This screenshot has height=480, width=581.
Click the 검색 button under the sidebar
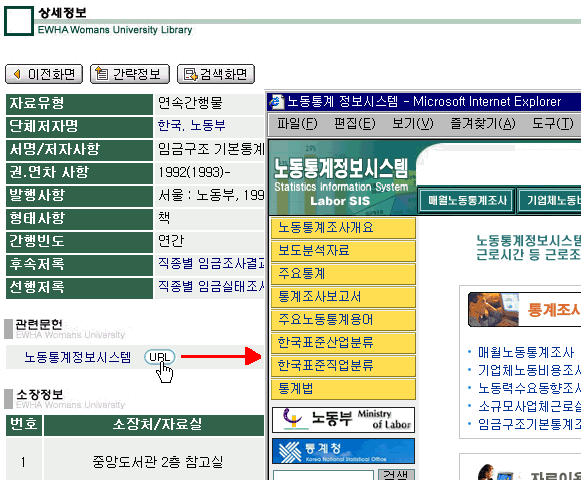click(396, 474)
